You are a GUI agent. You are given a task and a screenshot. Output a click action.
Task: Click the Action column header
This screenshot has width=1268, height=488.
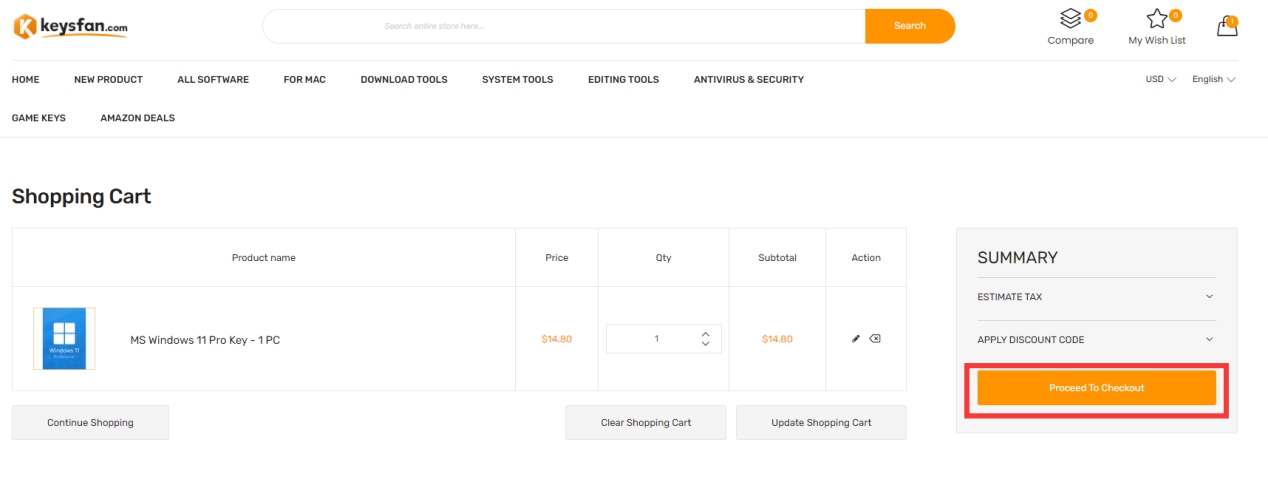coord(866,258)
